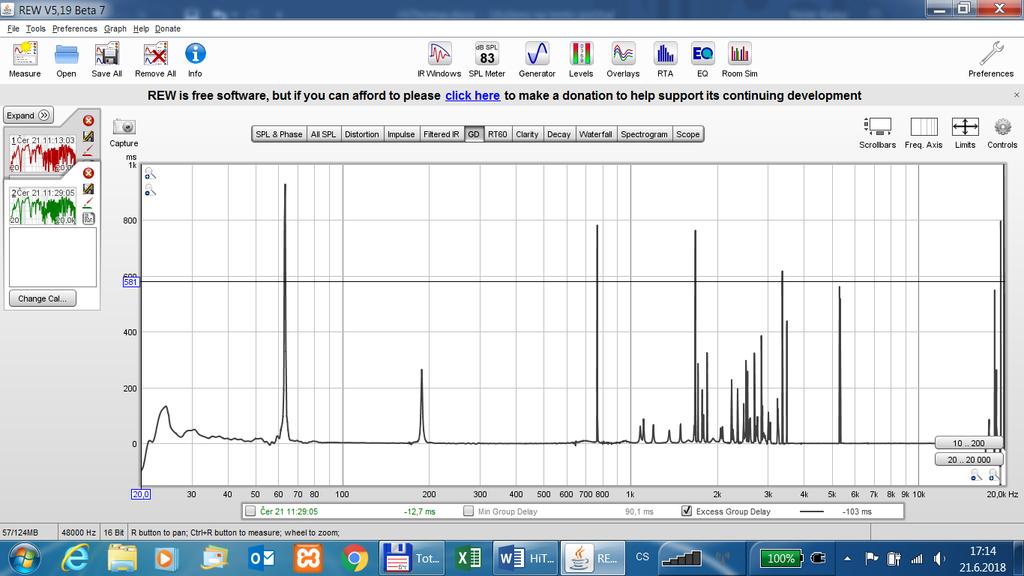Set frequency range with 10 .. 200 button

tap(968, 443)
